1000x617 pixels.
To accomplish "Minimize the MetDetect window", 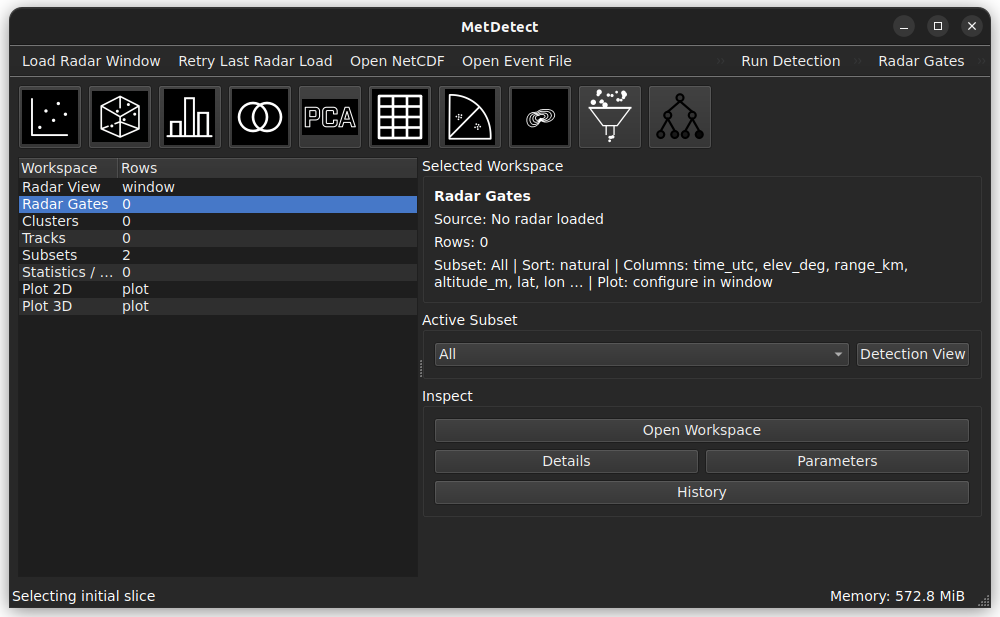I will pyautogui.click(x=904, y=26).
